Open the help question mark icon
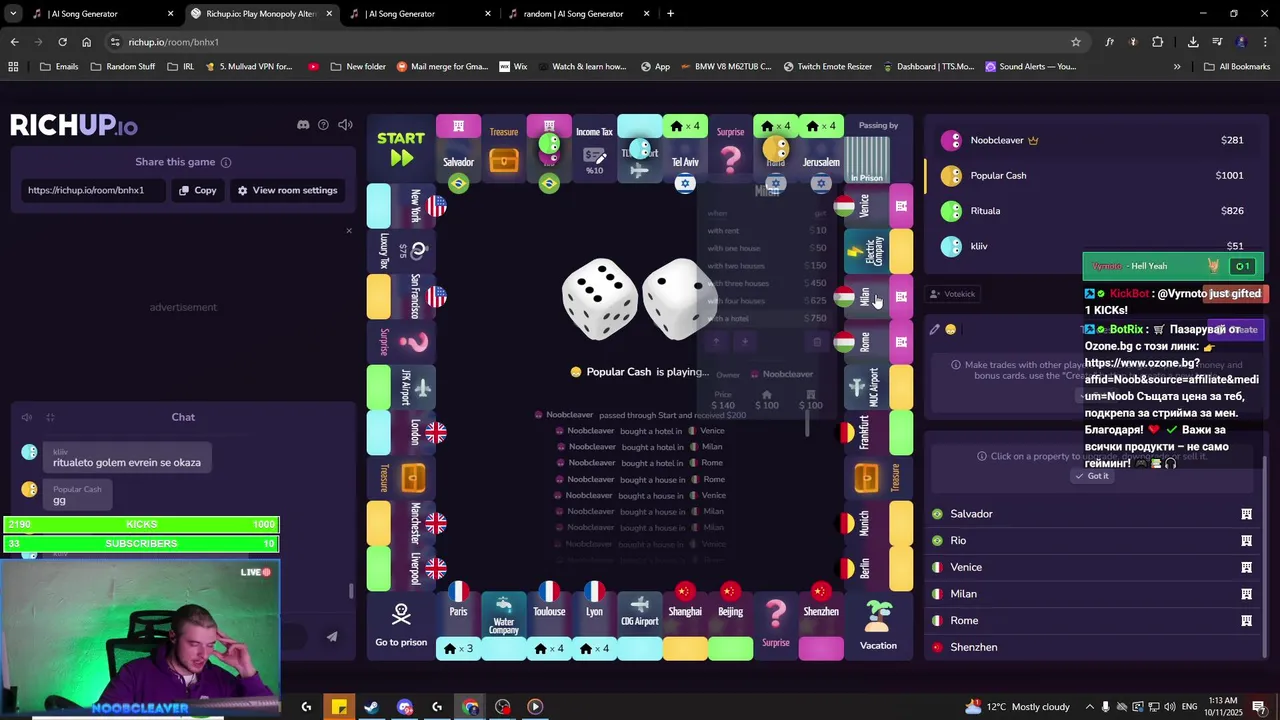The width and height of the screenshot is (1280, 720). (x=323, y=125)
